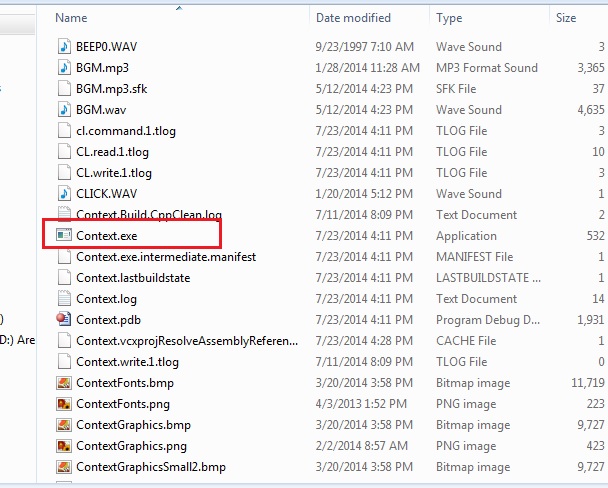The width and height of the screenshot is (608, 488).
Task: Select the ContextGraphics.bmp file name
Action: 132,425
